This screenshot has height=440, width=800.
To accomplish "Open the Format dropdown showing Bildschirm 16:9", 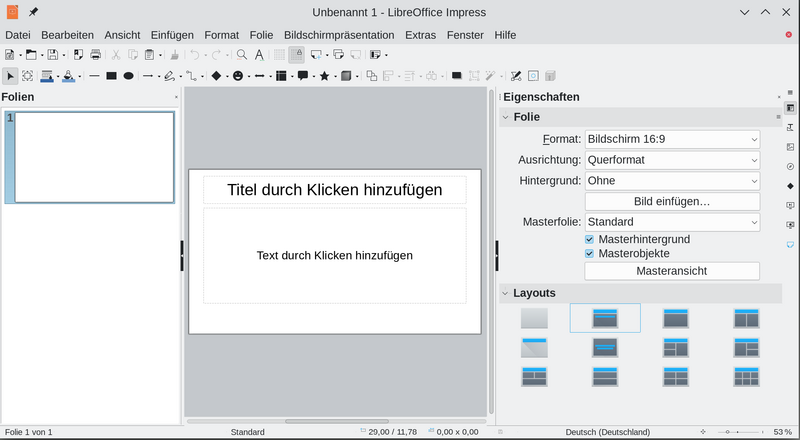I will 672,139.
